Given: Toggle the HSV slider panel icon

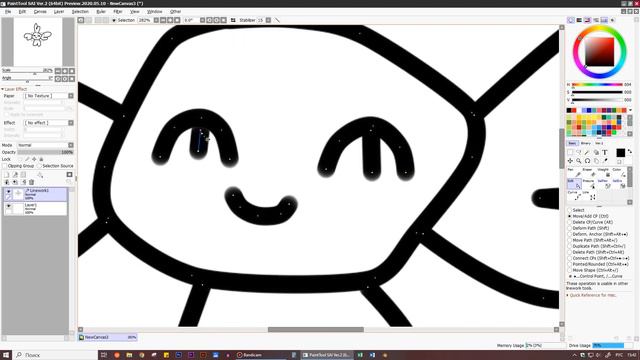Looking at the screenshot, I should (x=587, y=20).
